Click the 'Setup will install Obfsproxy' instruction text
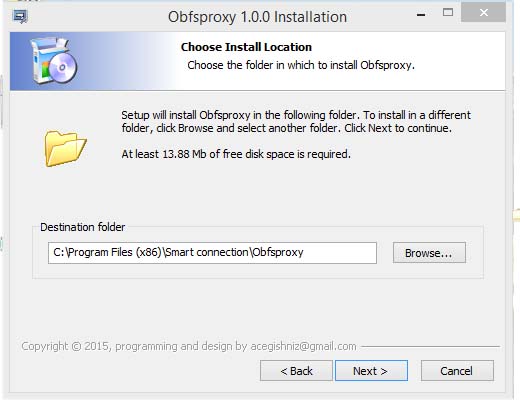 tap(296, 122)
